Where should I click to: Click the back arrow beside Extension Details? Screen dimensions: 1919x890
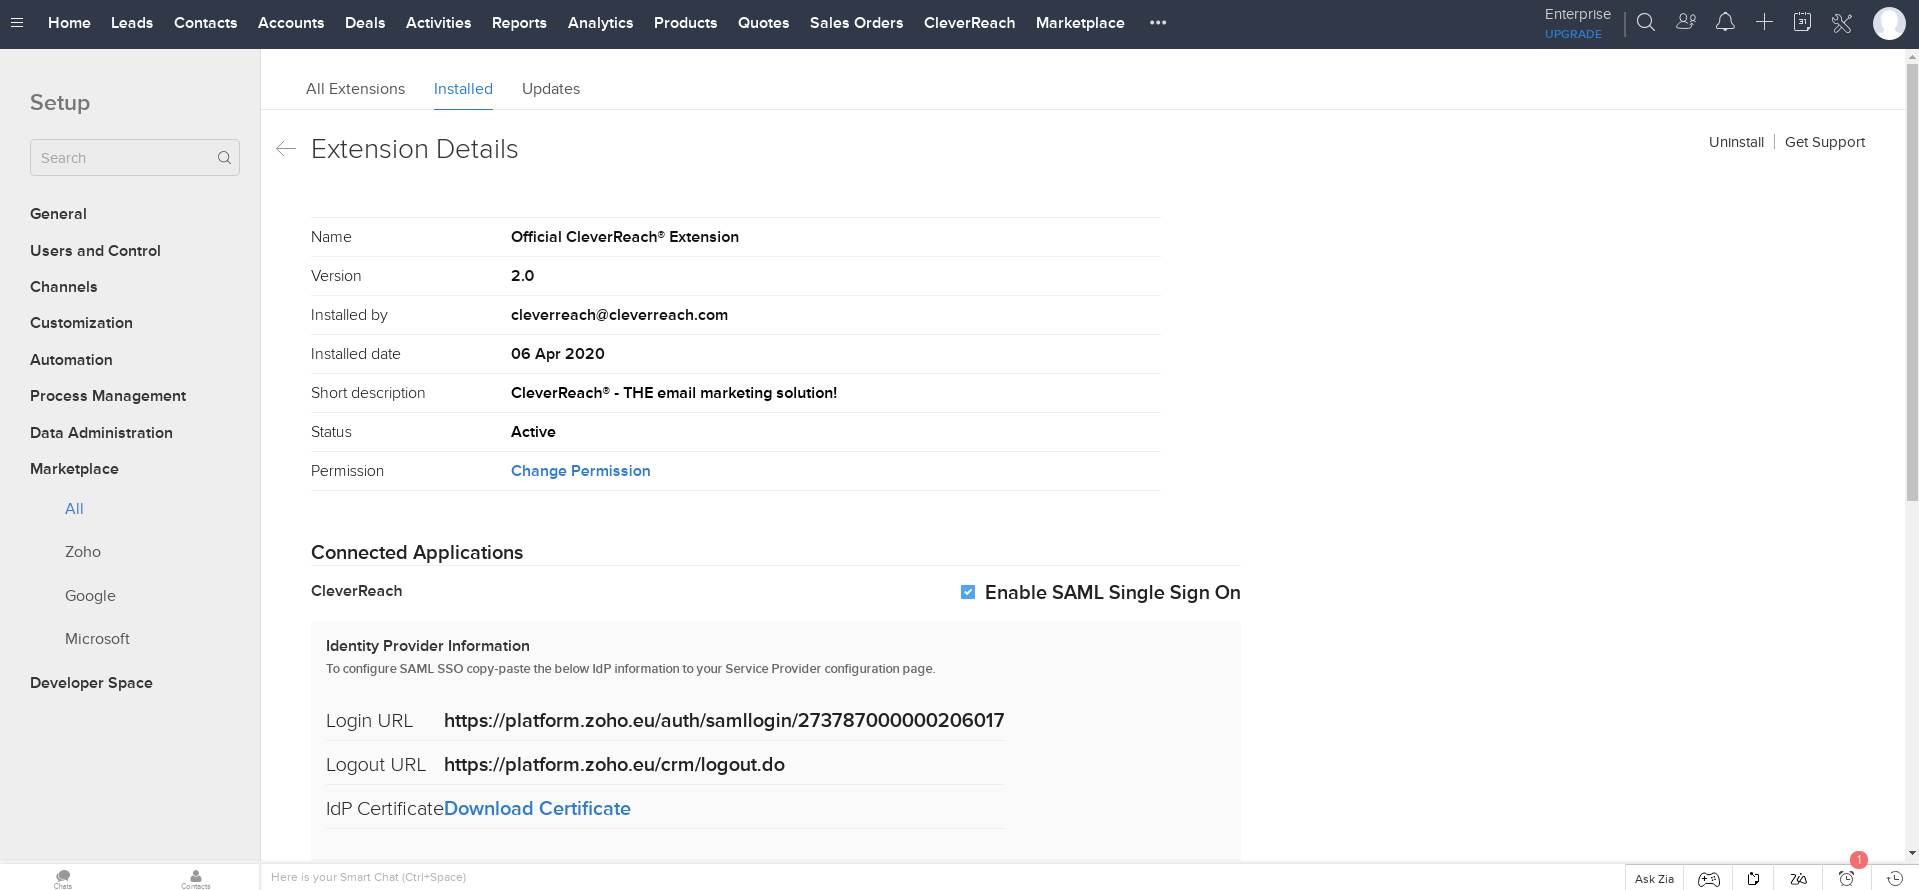tap(286, 149)
